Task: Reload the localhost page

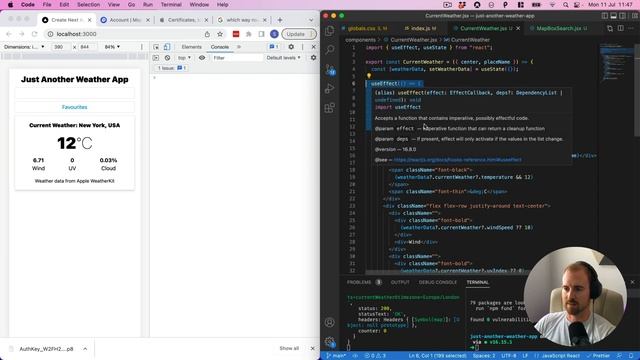Action: tap(35, 34)
